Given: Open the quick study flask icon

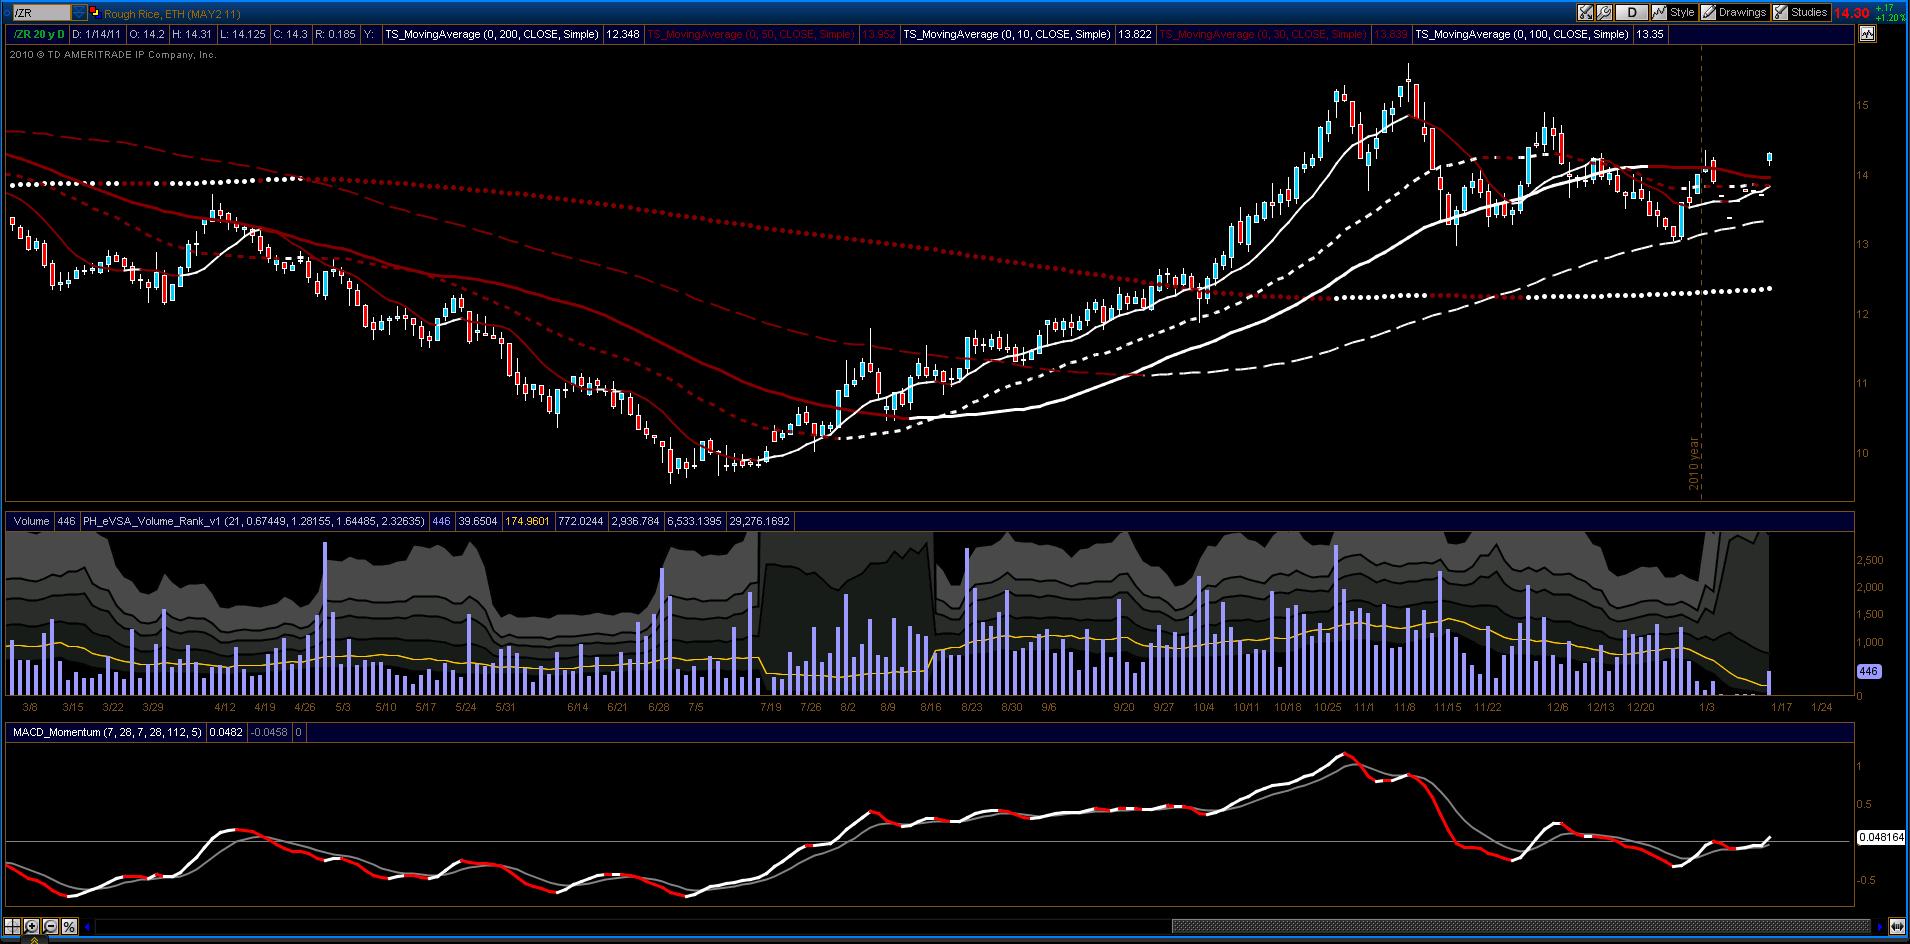Looking at the screenshot, I should (x=1586, y=13).
